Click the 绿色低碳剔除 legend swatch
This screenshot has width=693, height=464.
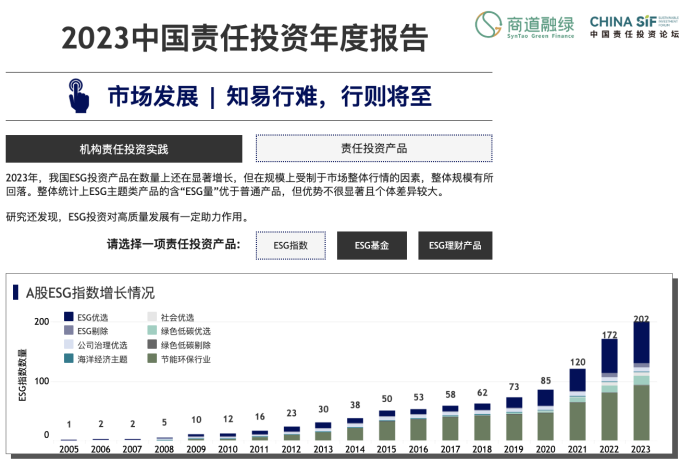click(x=152, y=344)
